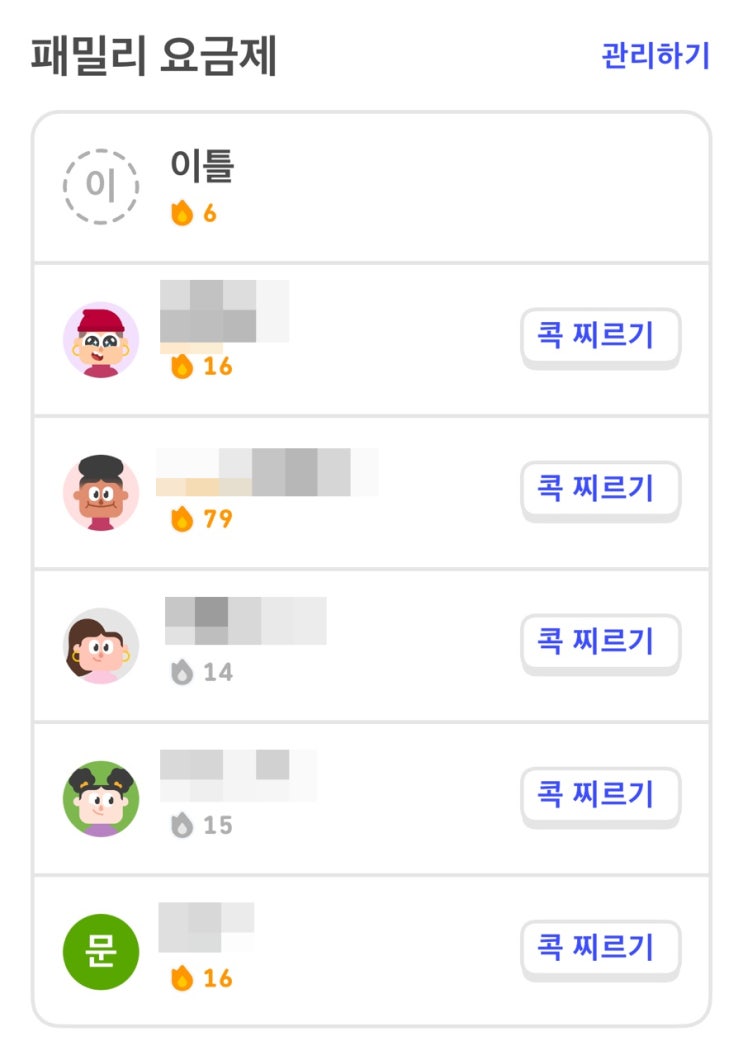This screenshot has width=743, height=1046.
Task: Select the red beanie avatar
Action: [101, 340]
